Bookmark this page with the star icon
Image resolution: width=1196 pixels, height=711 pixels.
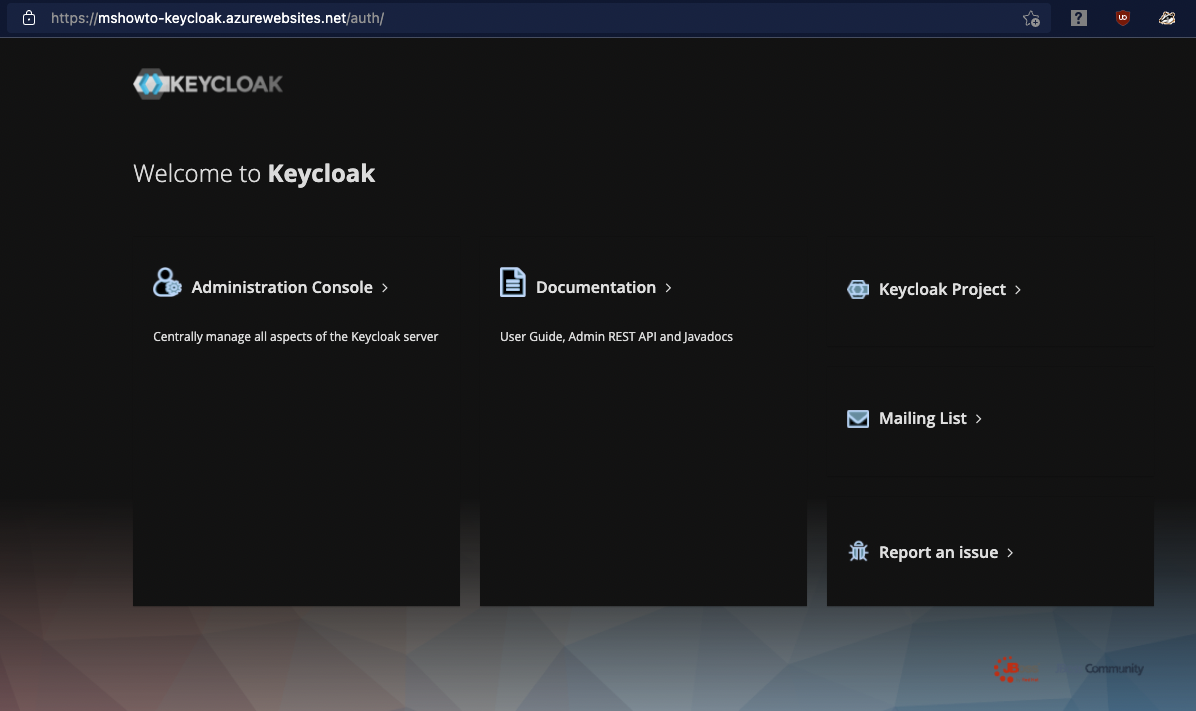point(1031,18)
